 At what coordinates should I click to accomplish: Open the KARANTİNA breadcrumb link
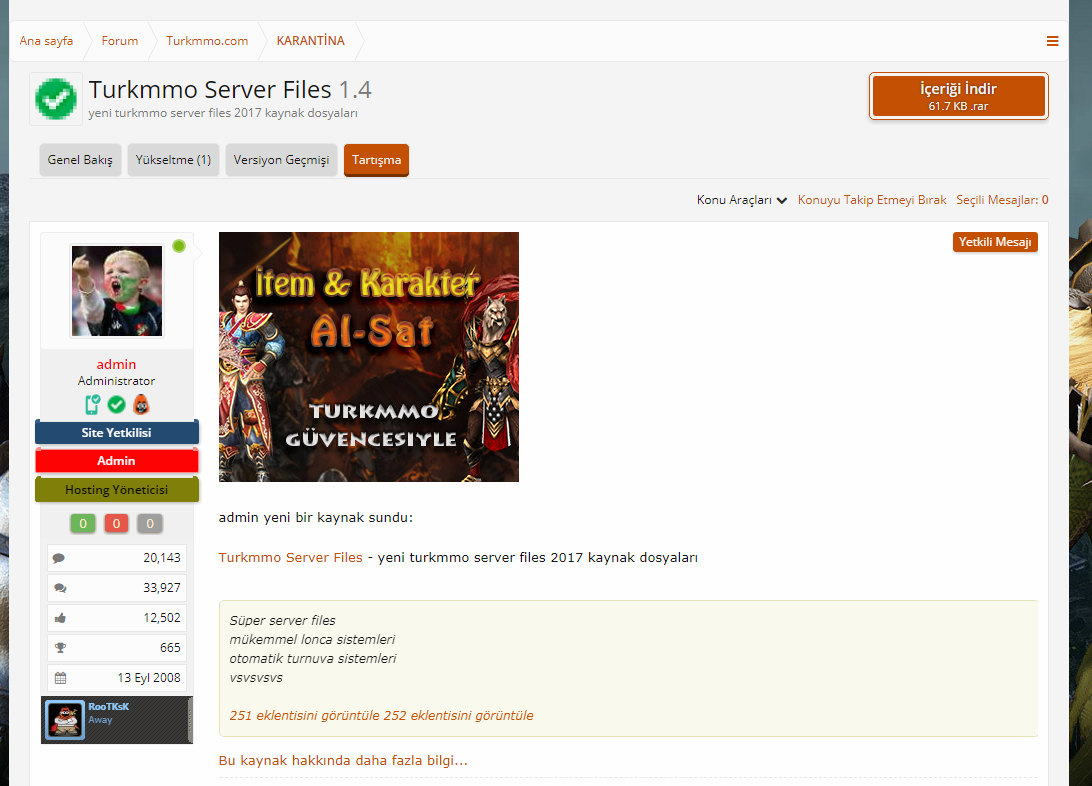click(x=311, y=41)
